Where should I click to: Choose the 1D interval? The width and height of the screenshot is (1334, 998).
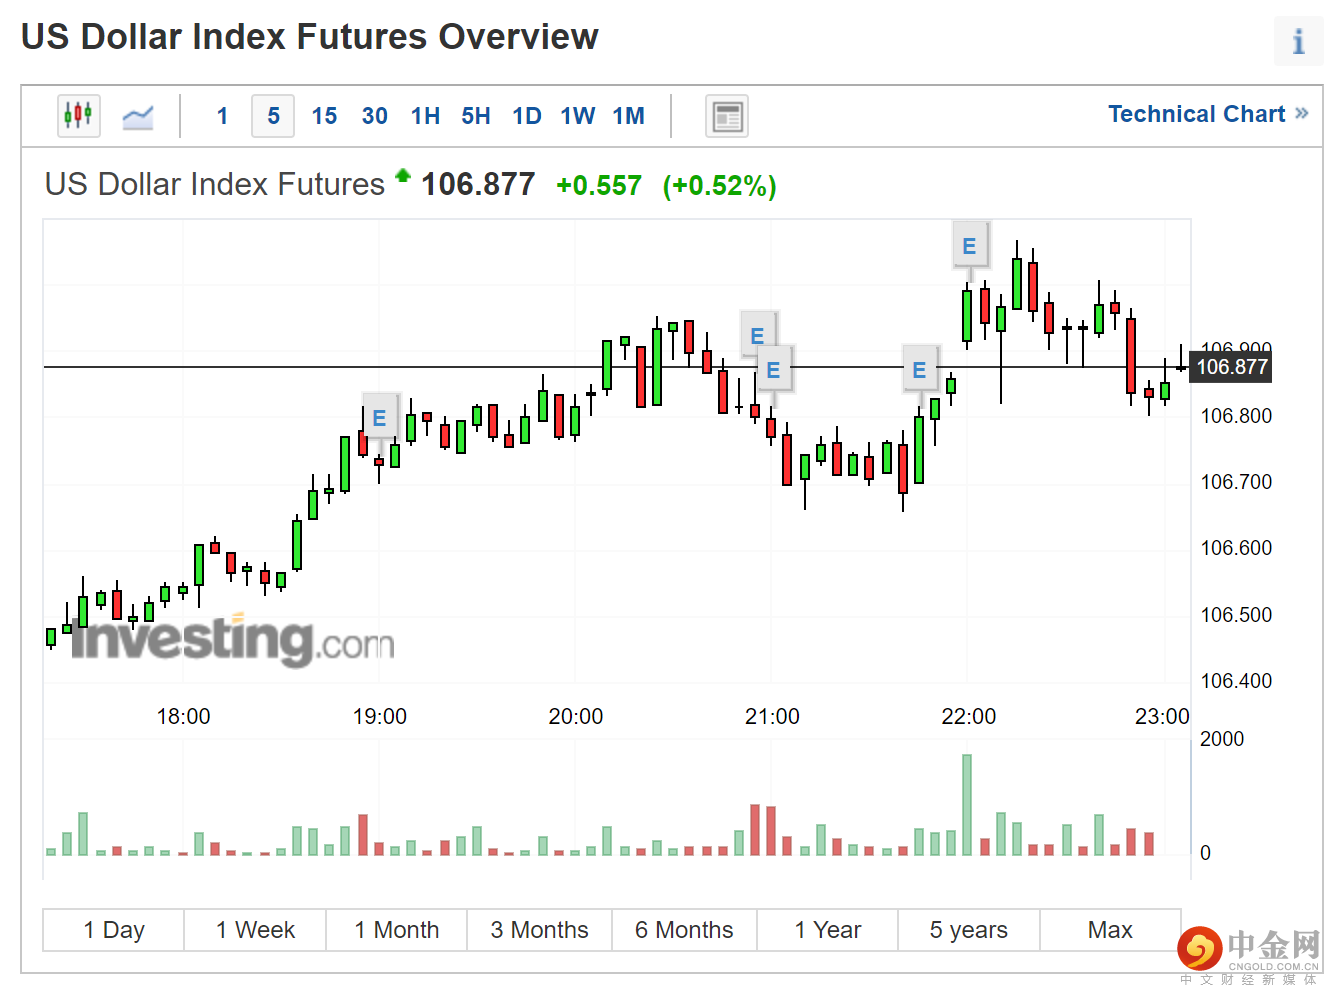tap(526, 116)
